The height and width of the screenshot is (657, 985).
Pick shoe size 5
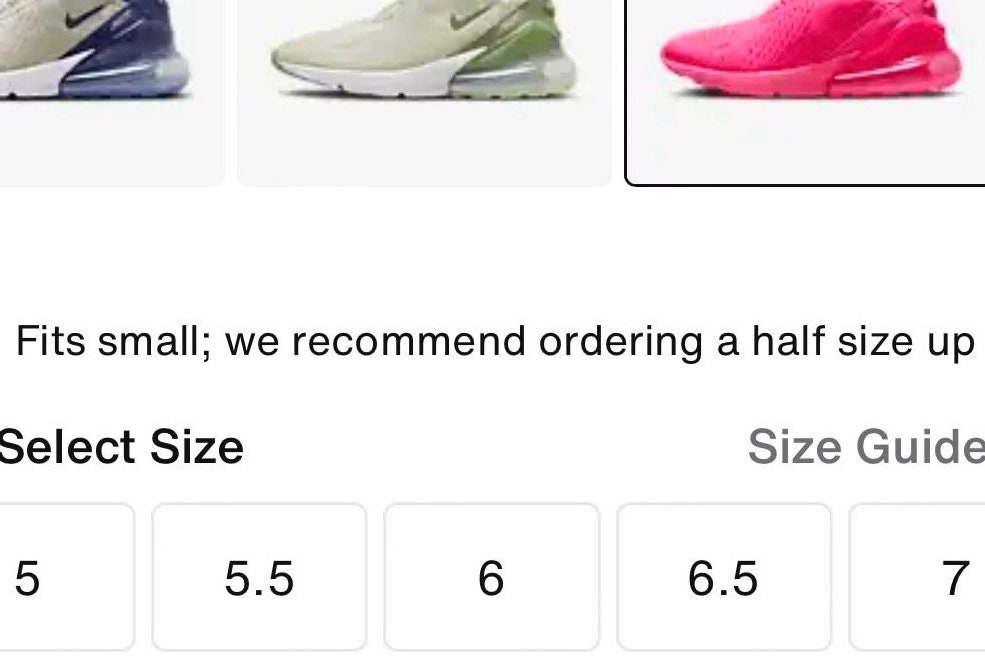(x=63, y=577)
